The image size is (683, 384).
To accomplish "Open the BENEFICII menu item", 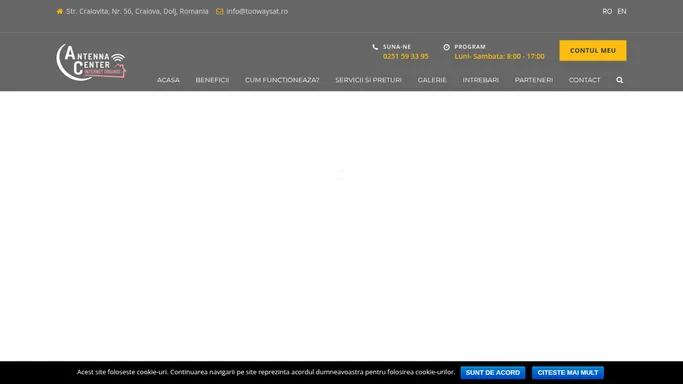I will [x=212, y=80].
